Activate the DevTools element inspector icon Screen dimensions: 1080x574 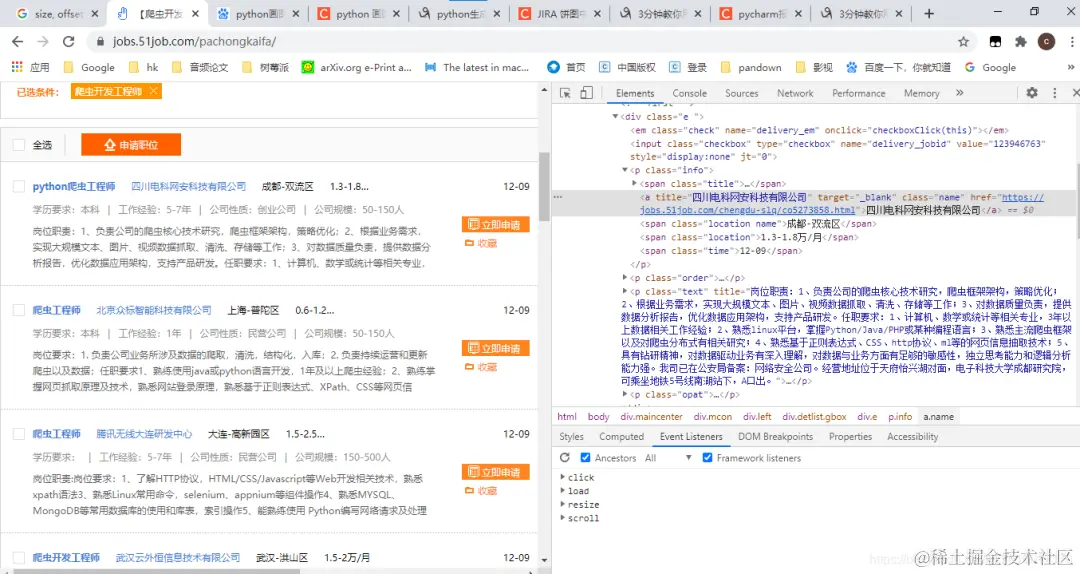point(565,93)
